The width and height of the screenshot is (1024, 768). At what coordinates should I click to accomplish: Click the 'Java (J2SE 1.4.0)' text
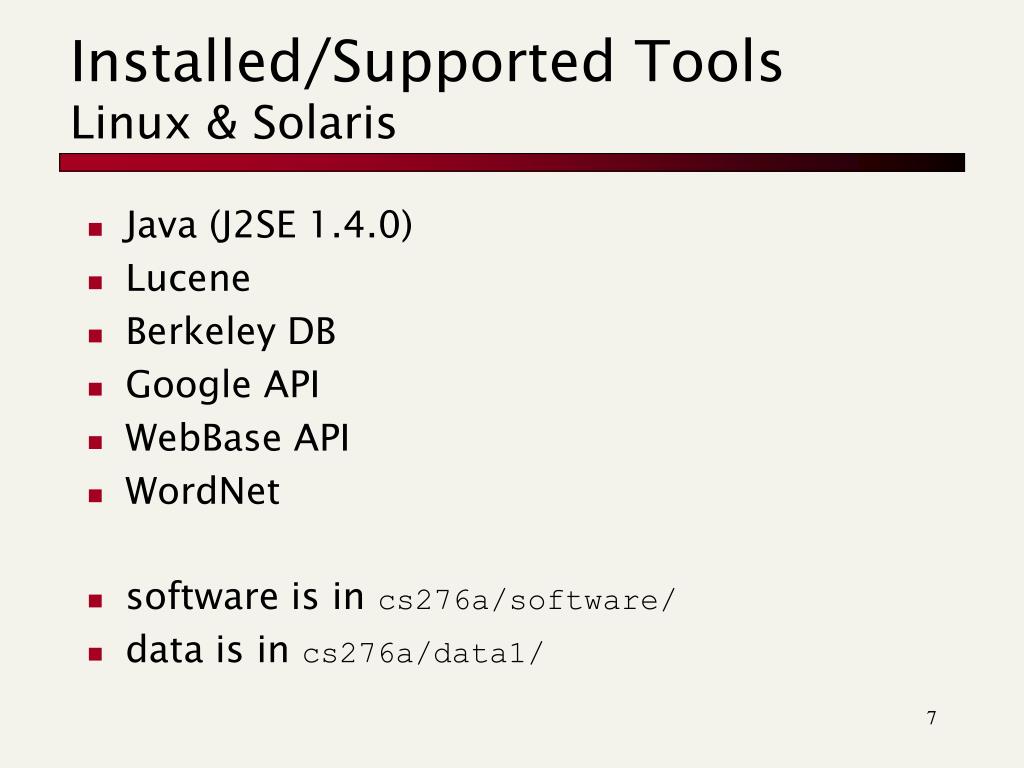(268, 226)
